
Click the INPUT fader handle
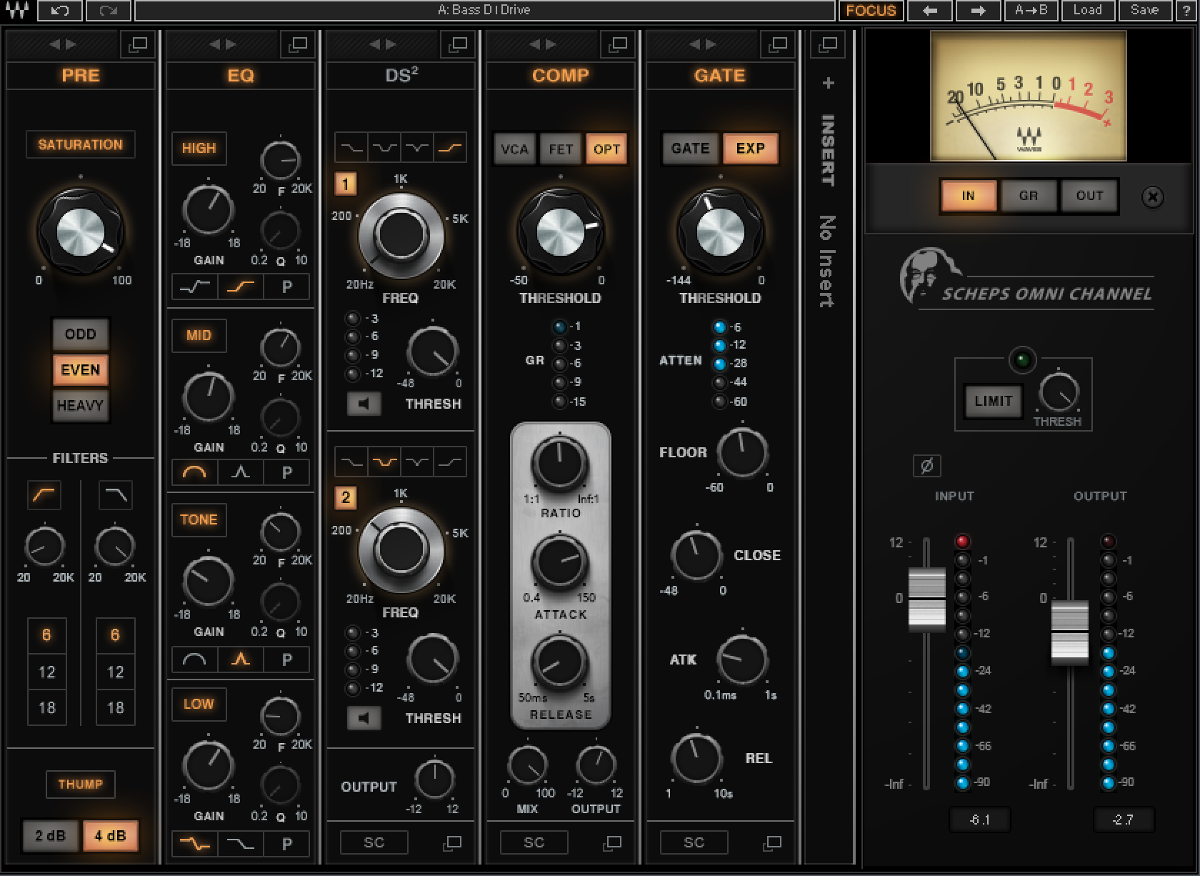tap(927, 599)
